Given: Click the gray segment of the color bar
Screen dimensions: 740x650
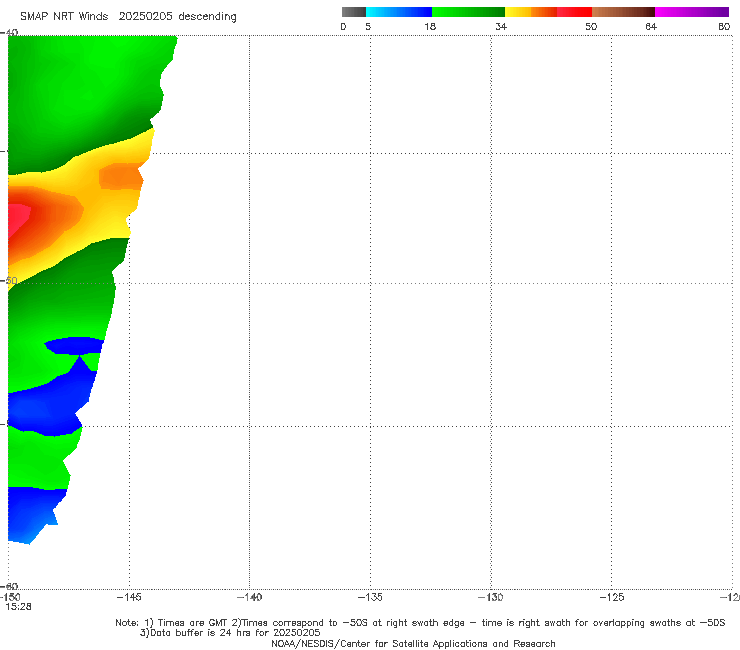Looking at the screenshot, I should click(354, 12).
